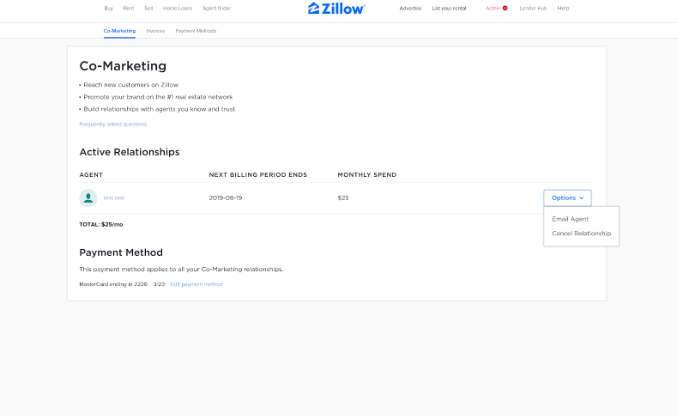
Task: Click the red notification badge beside Admin
Action: pos(505,8)
